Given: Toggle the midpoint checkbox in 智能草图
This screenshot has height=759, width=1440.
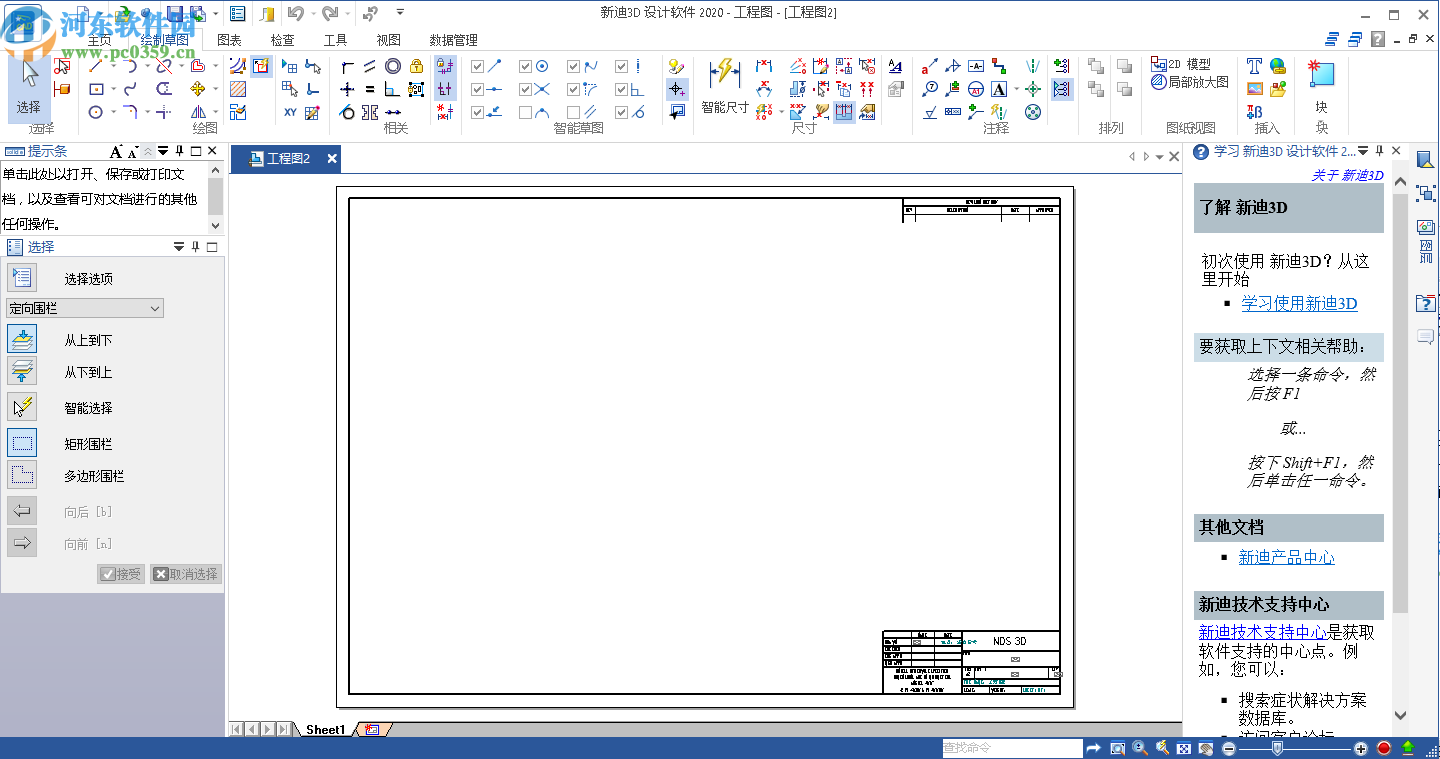Looking at the screenshot, I should (x=478, y=89).
